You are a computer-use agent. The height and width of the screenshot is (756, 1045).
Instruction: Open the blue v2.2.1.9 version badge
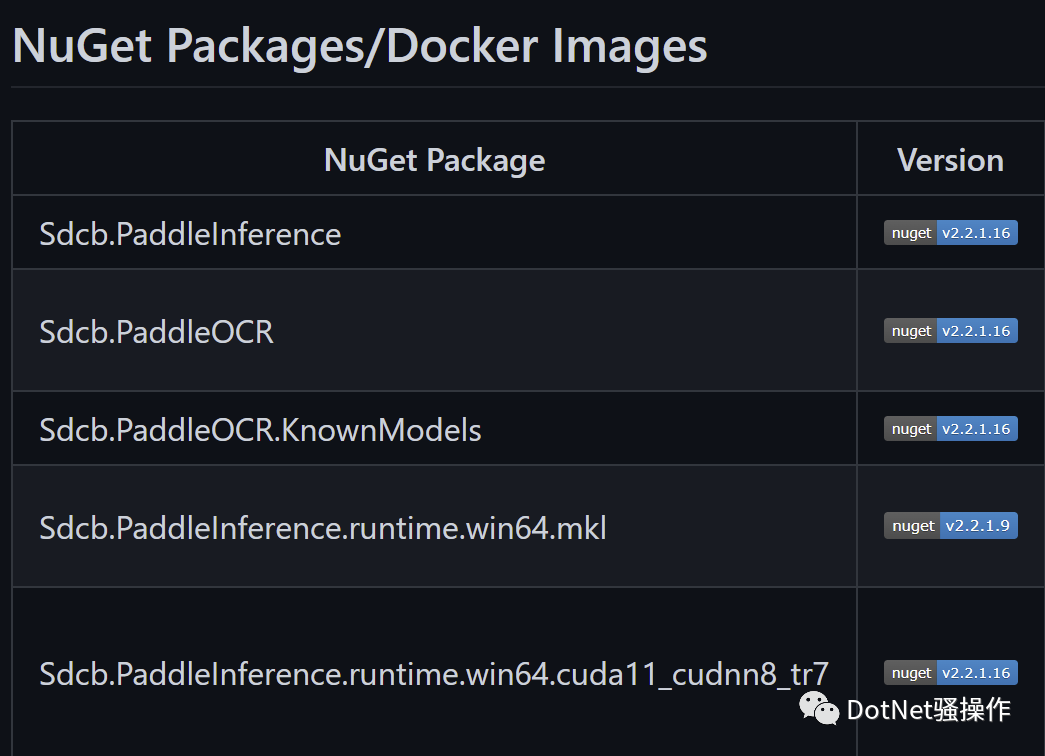pyautogui.click(x=979, y=525)
